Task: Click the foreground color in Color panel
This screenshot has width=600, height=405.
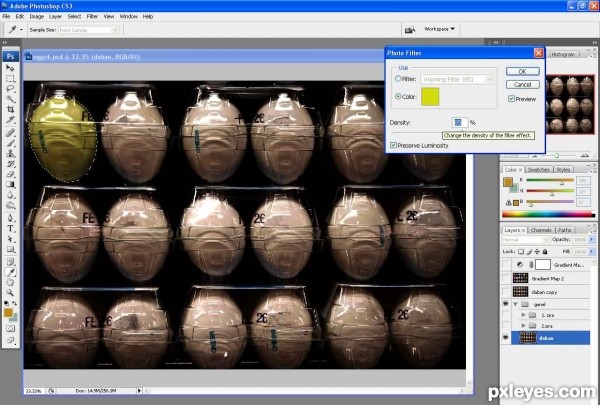Action: coord(508,182)
